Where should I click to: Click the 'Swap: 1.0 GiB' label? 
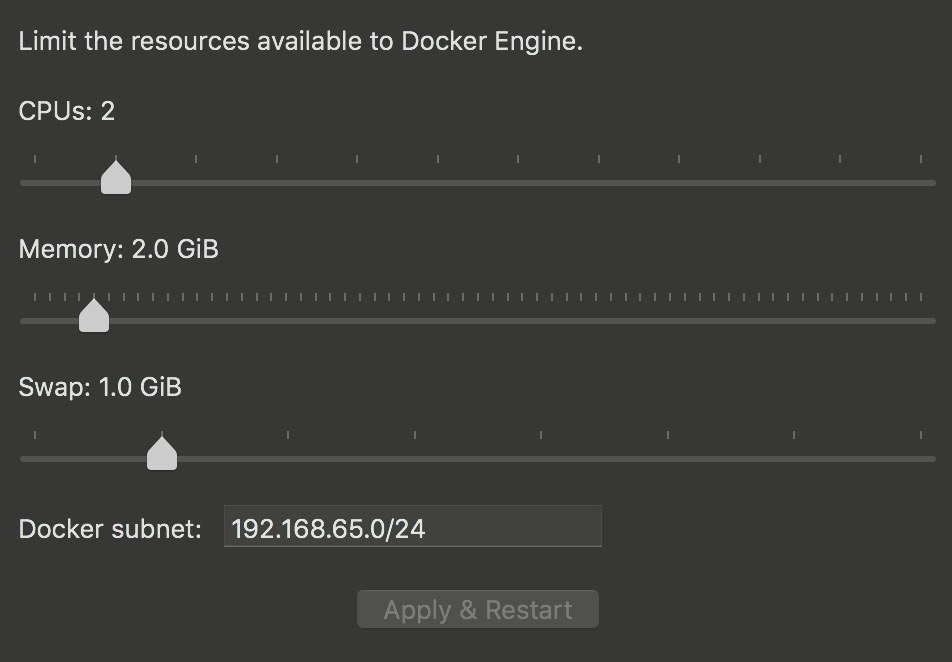pyautogui.click(x=100, y=387)
